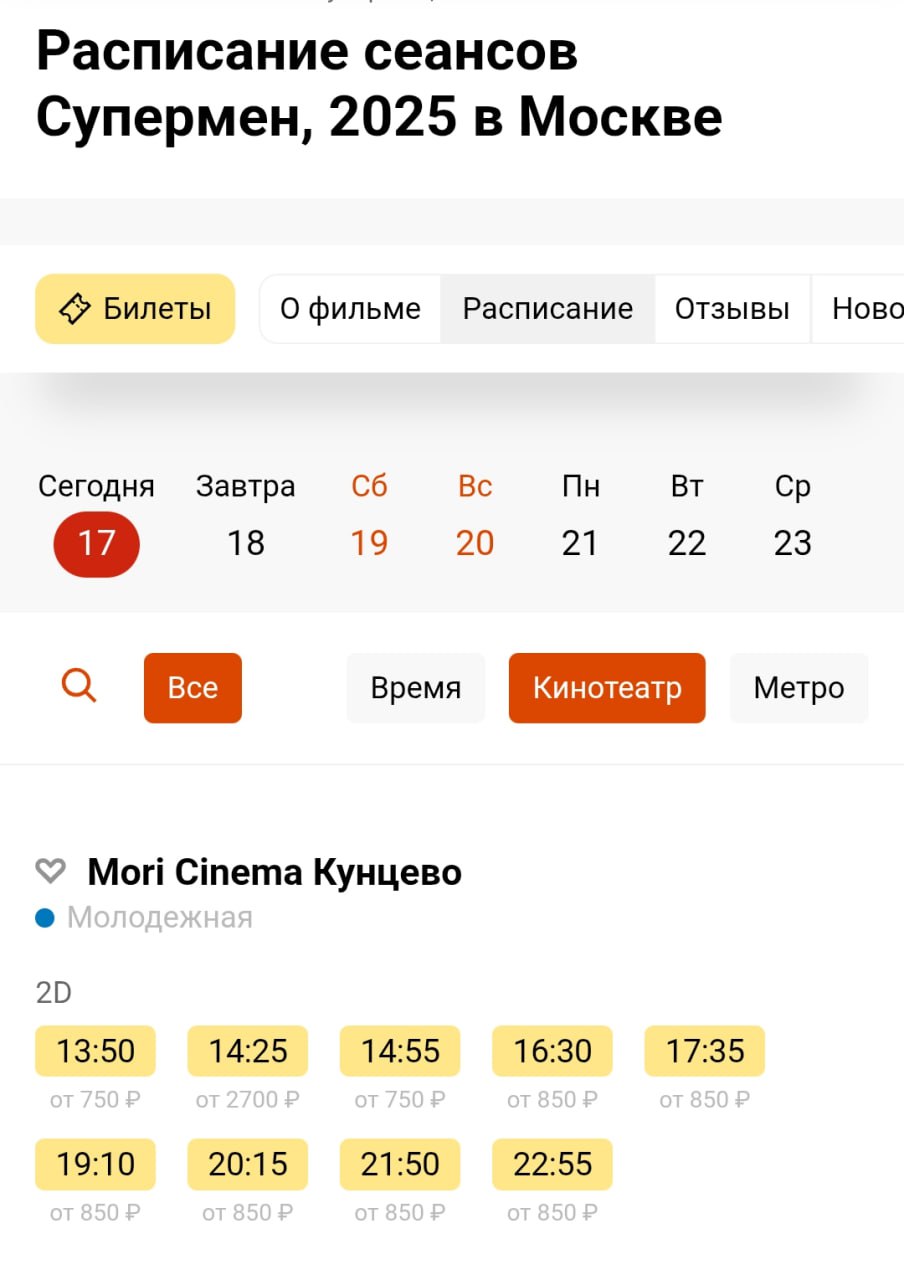
Task: Group sessions by Метро
Action: (x=799, y=688)
